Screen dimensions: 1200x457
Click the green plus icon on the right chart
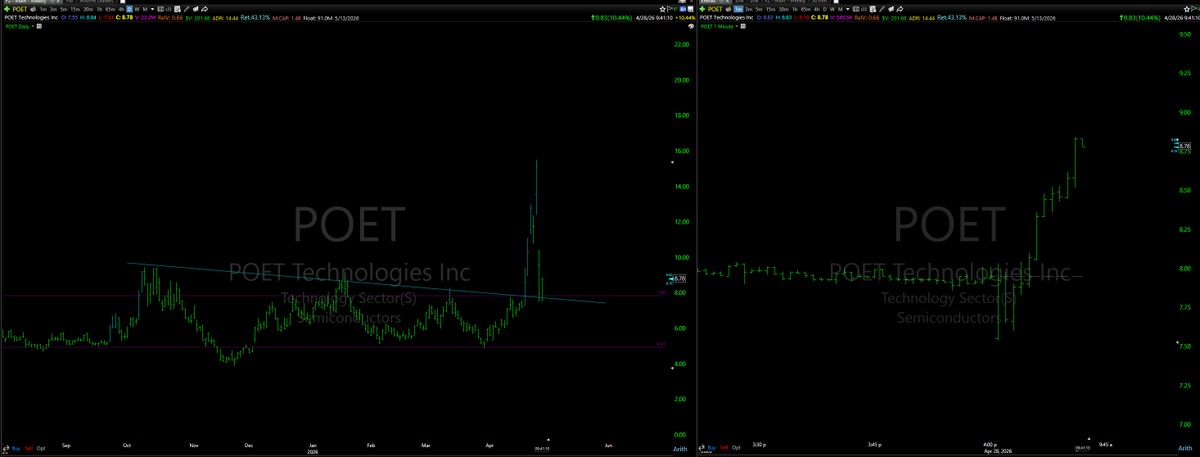[703, 9]
